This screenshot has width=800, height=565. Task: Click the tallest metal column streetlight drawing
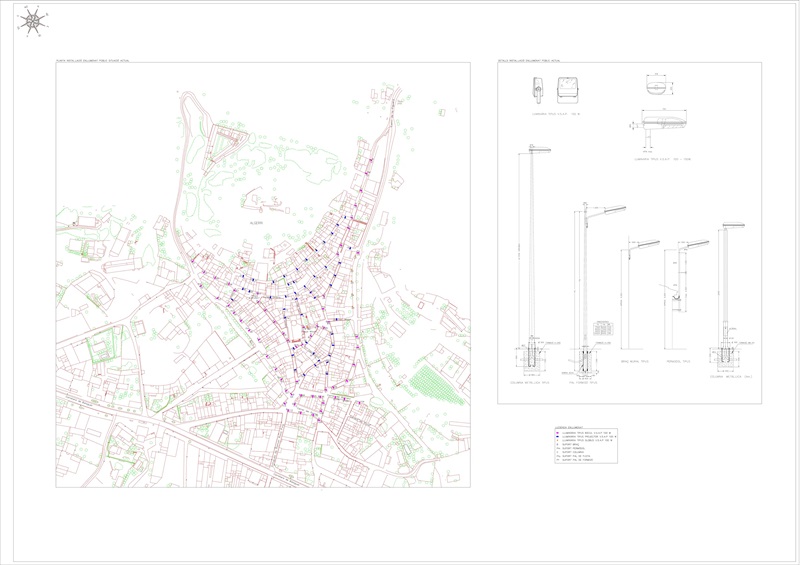530,250
